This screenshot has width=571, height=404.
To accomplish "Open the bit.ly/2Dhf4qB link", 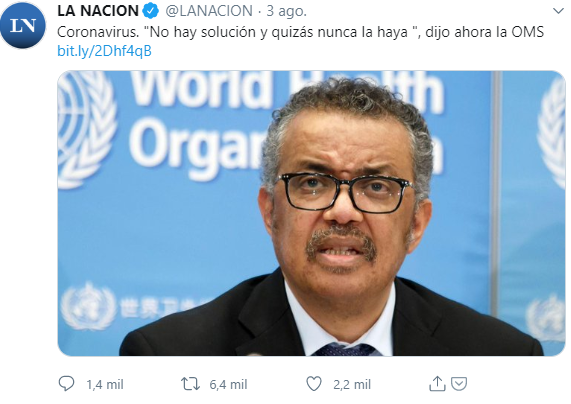I will coord(104,51).
